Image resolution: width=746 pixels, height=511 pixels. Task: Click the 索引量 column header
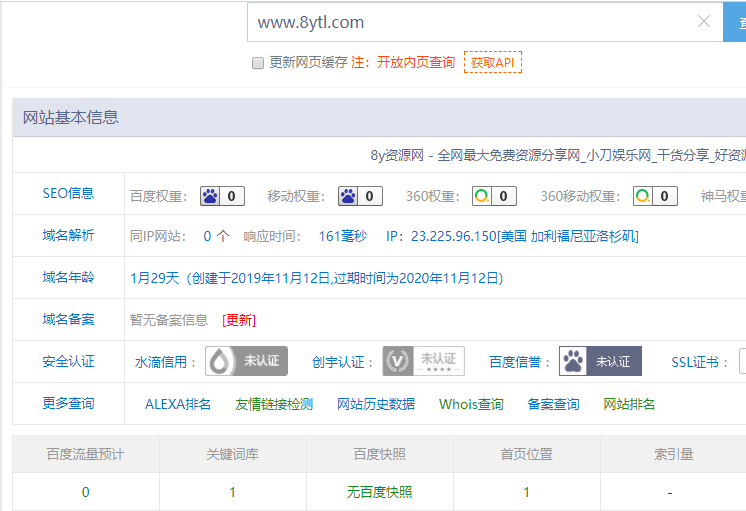(674, 454)
